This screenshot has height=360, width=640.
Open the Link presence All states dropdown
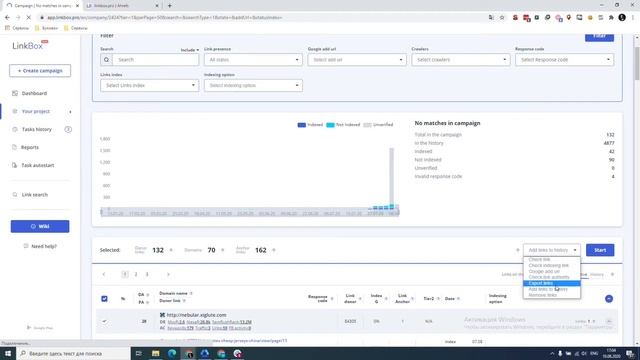point(253,60)
